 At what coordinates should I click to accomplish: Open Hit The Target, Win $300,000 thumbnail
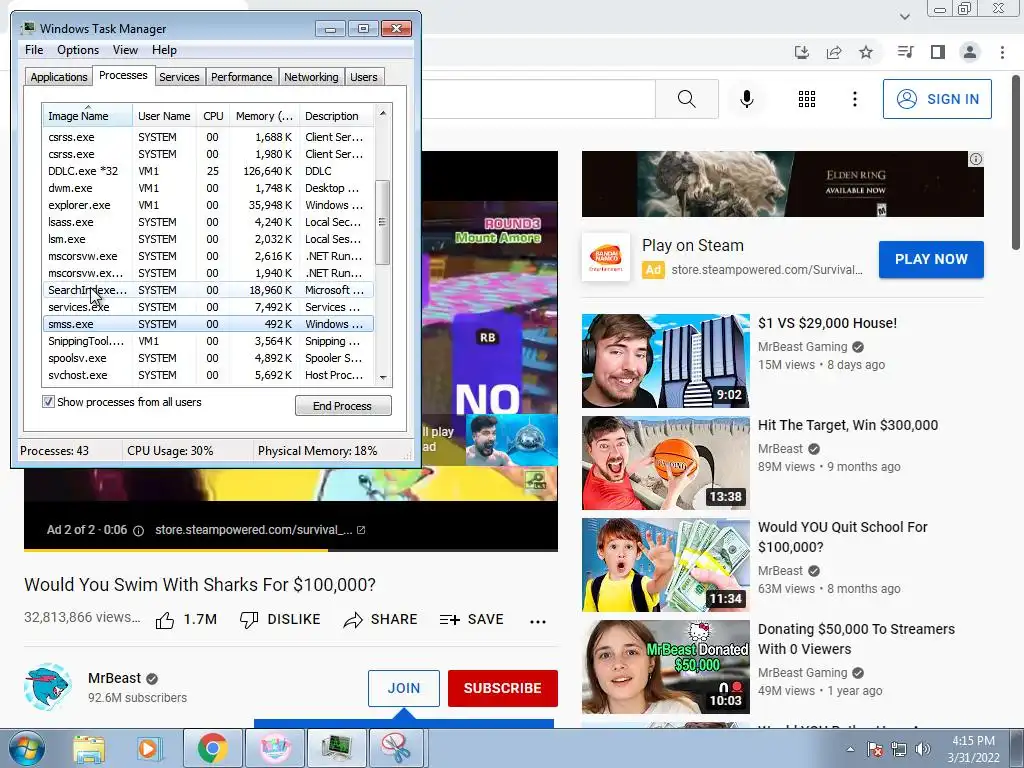665,463
